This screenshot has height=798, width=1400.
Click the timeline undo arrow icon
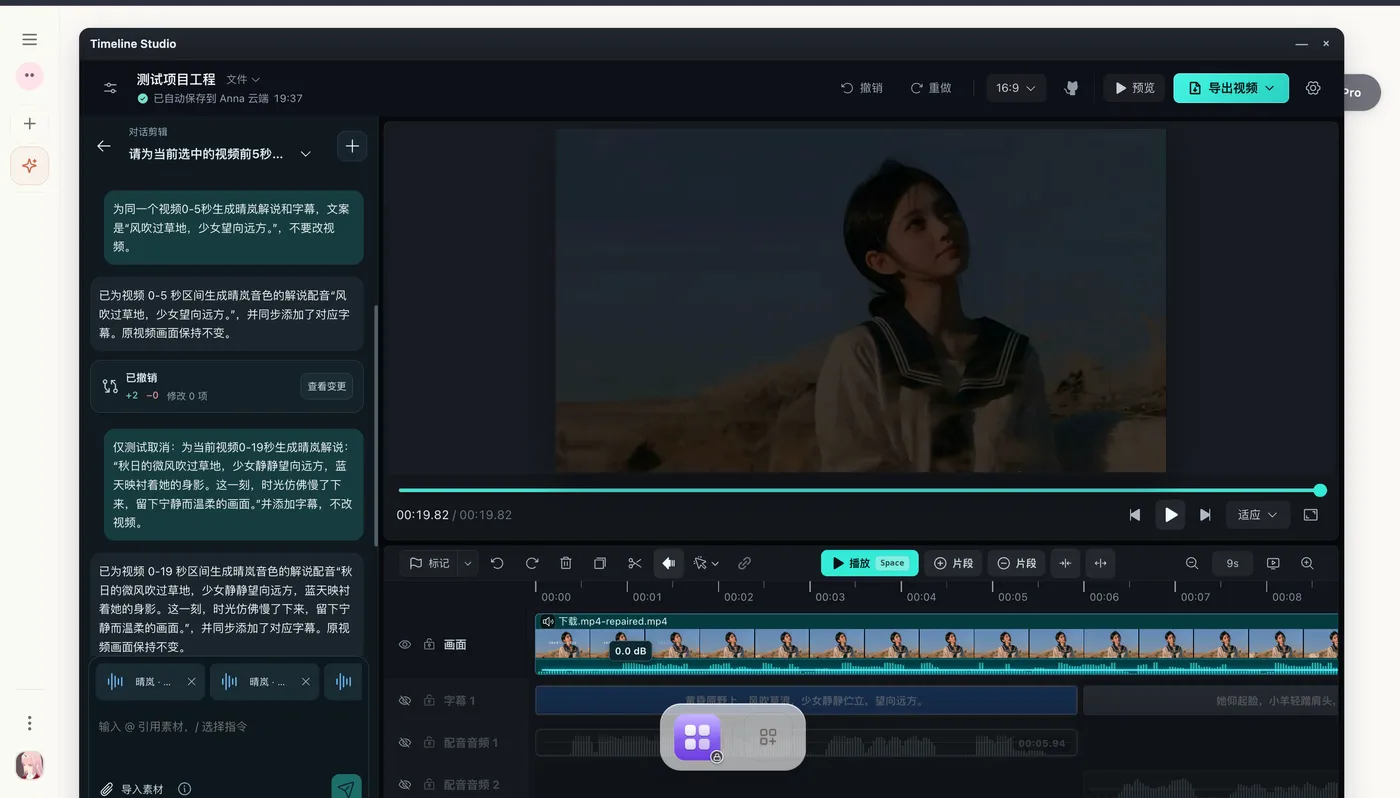pos(497,563)
